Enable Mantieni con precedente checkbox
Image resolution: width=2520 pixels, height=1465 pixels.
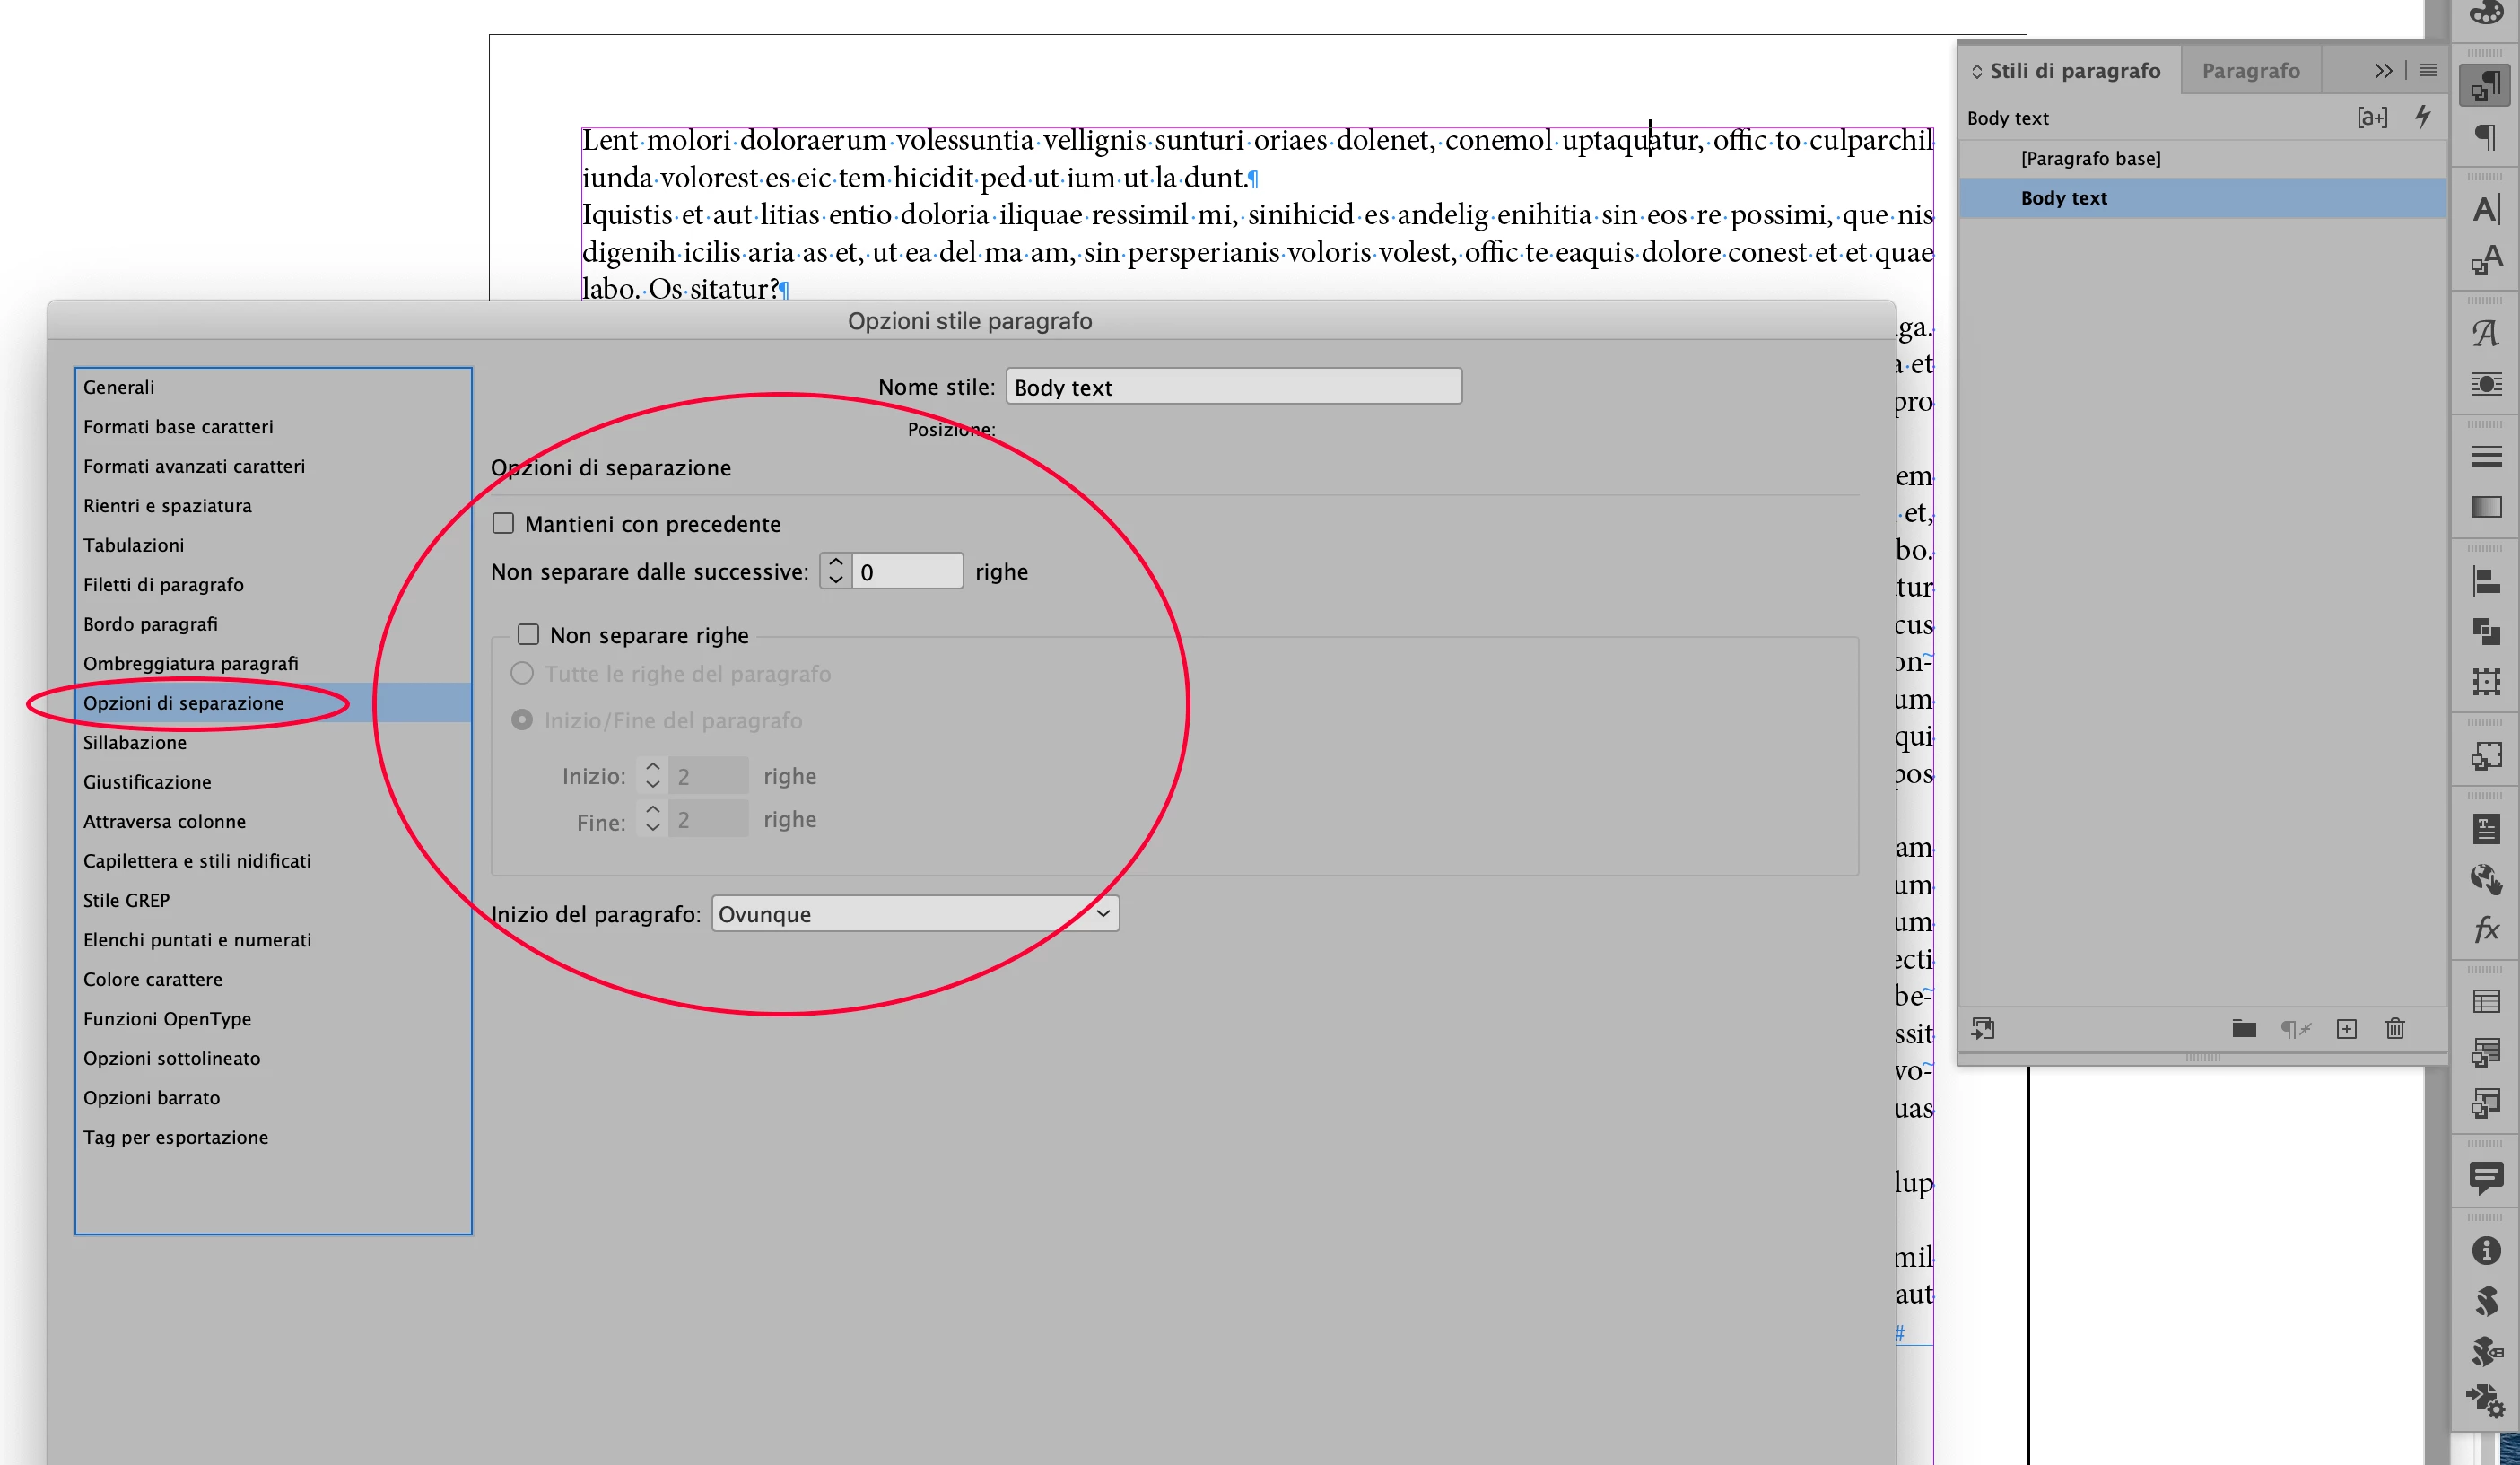click(x=504, y=524)
